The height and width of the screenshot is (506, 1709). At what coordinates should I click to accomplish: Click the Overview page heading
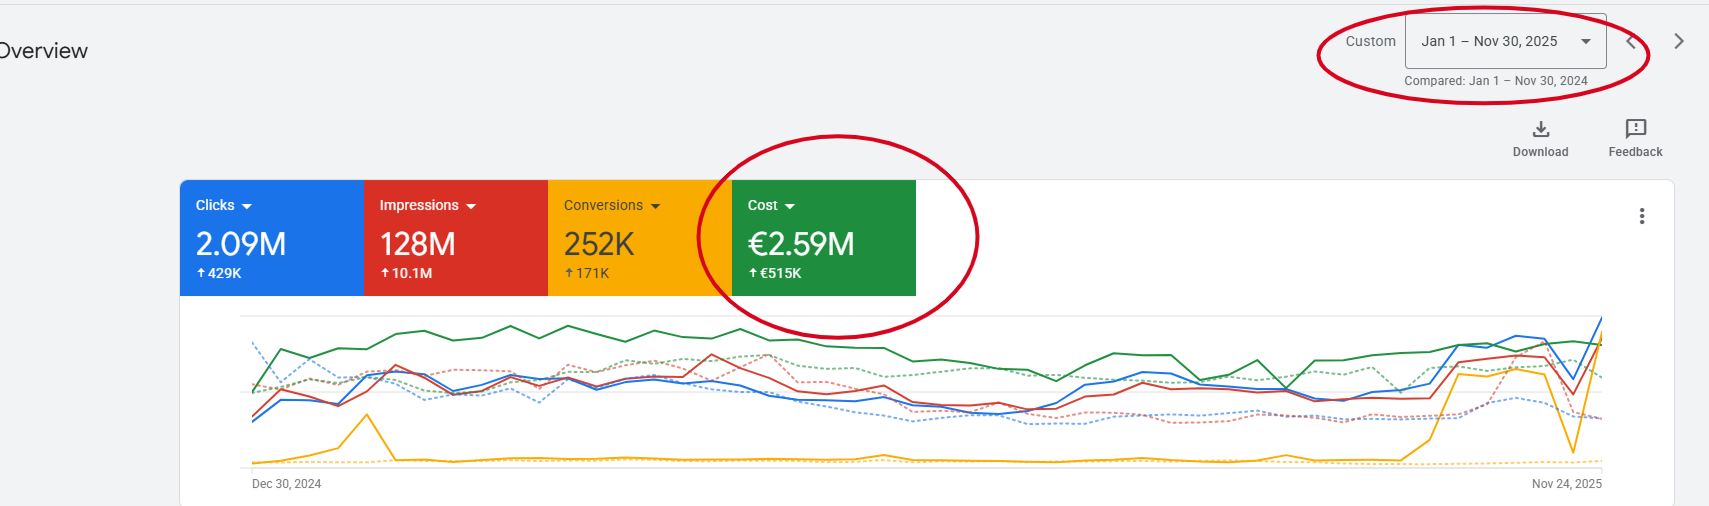pyautogui.click(x=43, y=51)
